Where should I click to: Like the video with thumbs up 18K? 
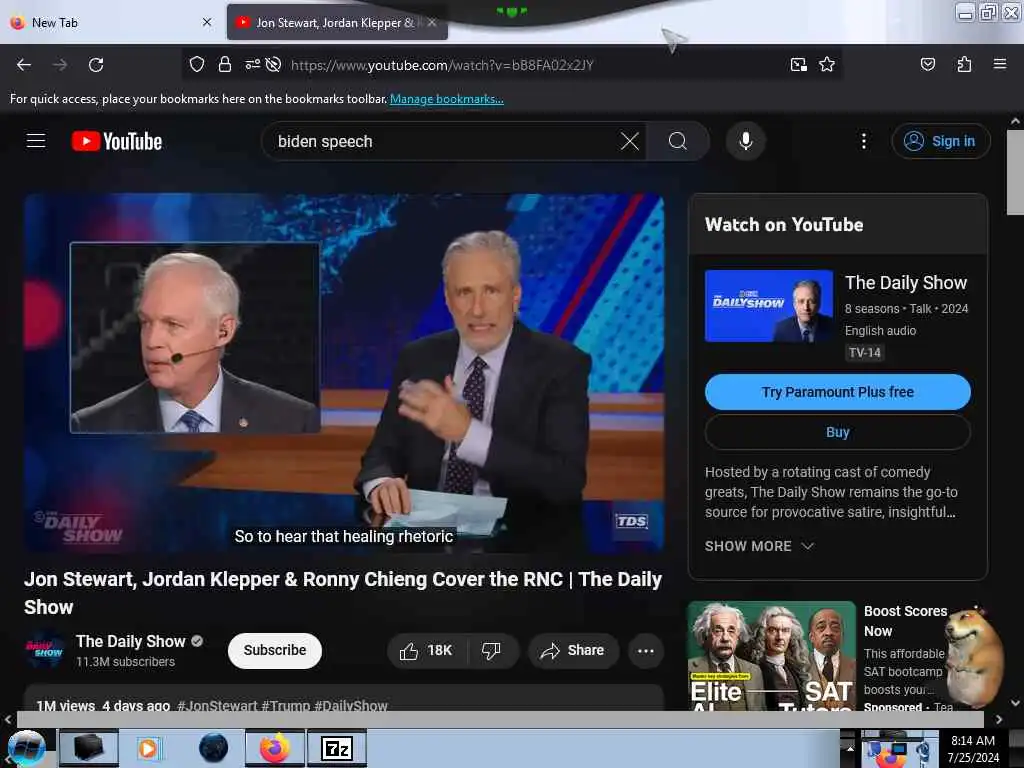pyautogui.click(x=426, y=650)
